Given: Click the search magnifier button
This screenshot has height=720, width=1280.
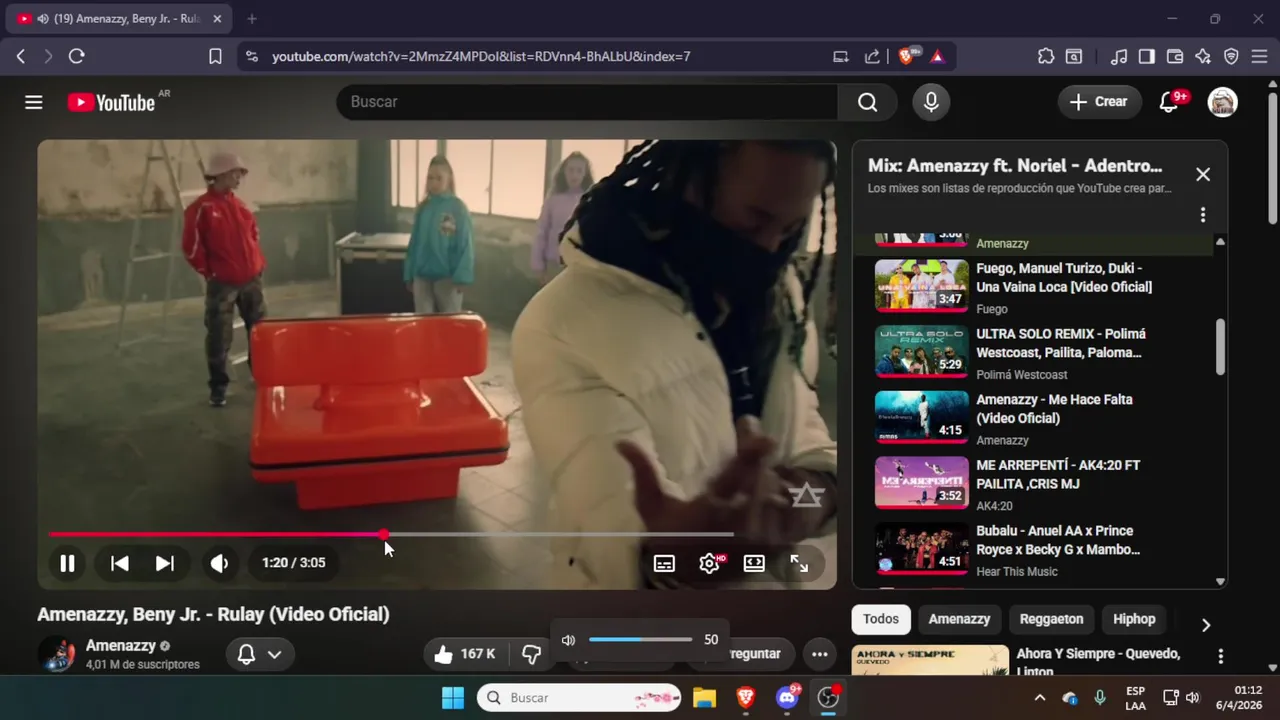Looking at the screenshot, I should tap(867, 102).
